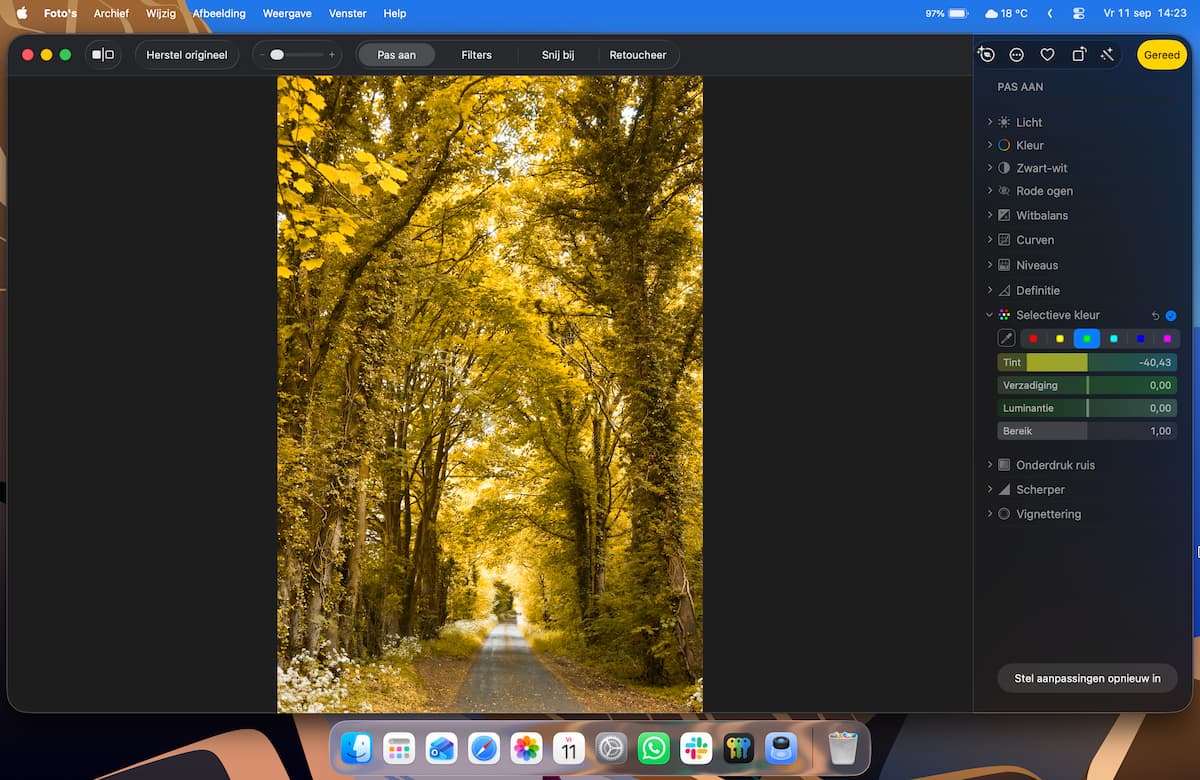This screenshot has width=1200, height=780.
Task: Switch to the Snij bij tab
Action: 558,55
